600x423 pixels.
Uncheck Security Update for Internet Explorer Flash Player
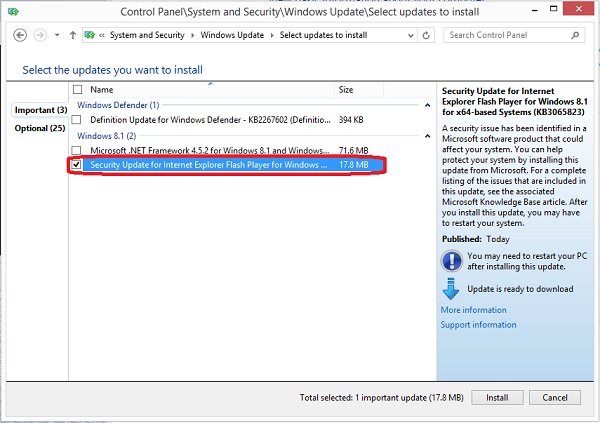pyautogui.click(x=77, y=165)
